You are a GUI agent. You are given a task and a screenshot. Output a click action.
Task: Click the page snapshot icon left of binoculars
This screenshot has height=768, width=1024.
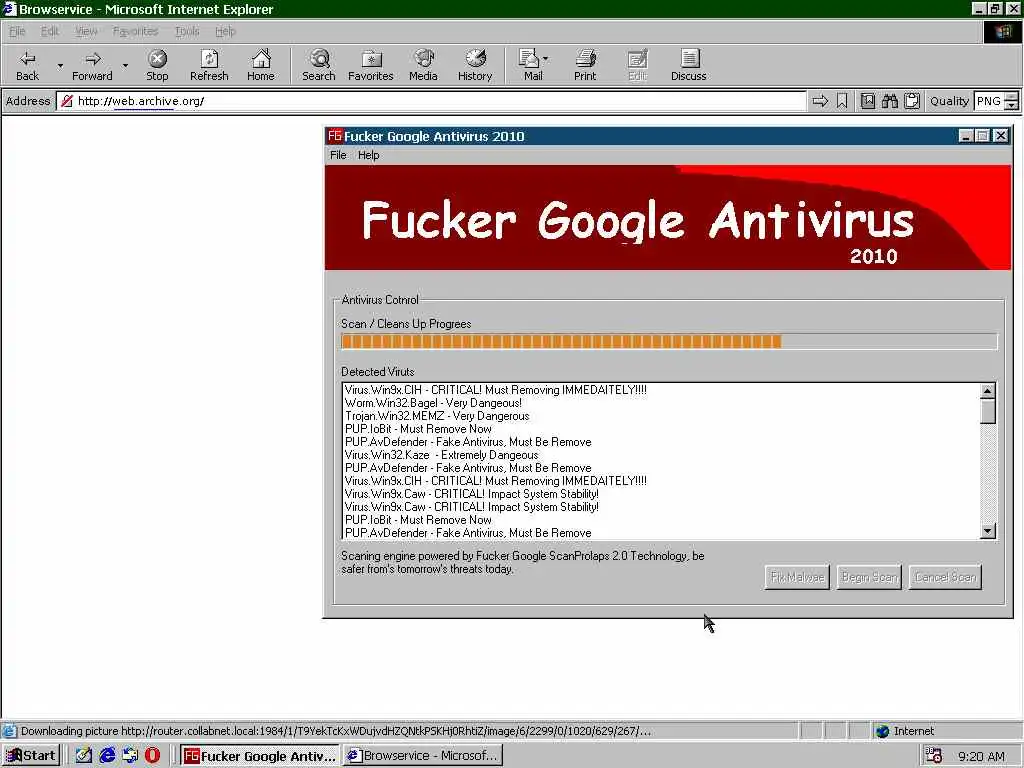[x=867, y=101]
